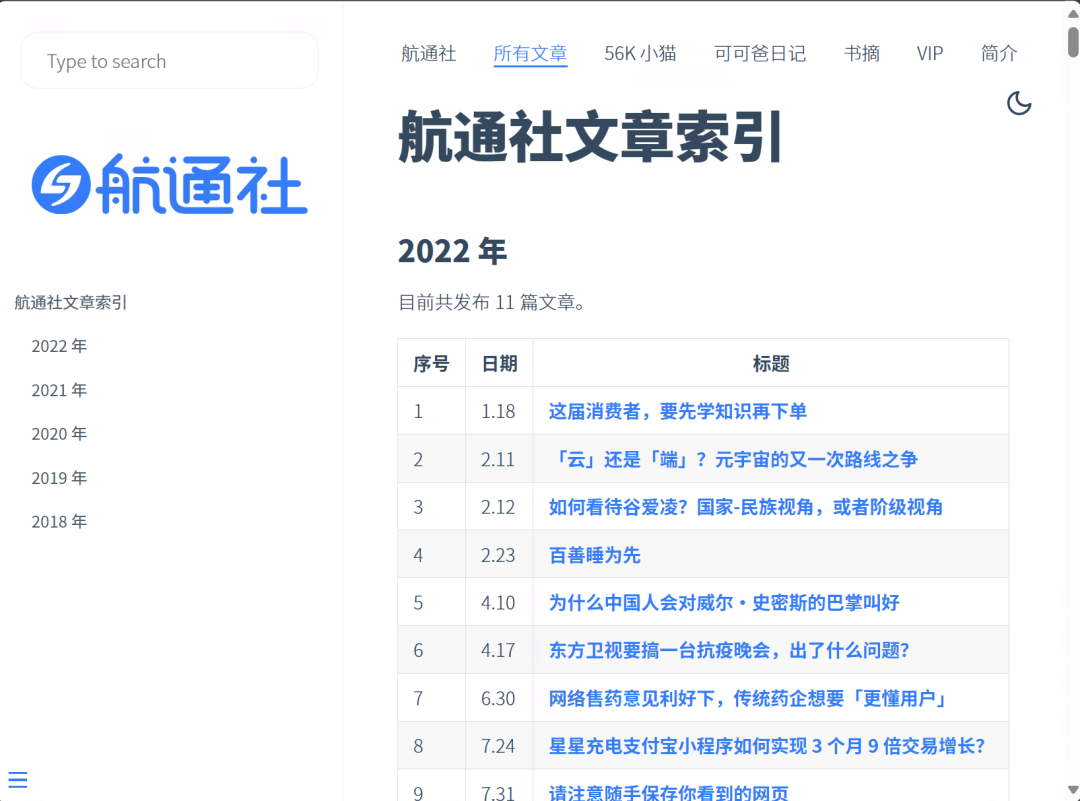Click 2019 年 in the table of contents
Screen dimensions: 1080x801
pos(59,478)
